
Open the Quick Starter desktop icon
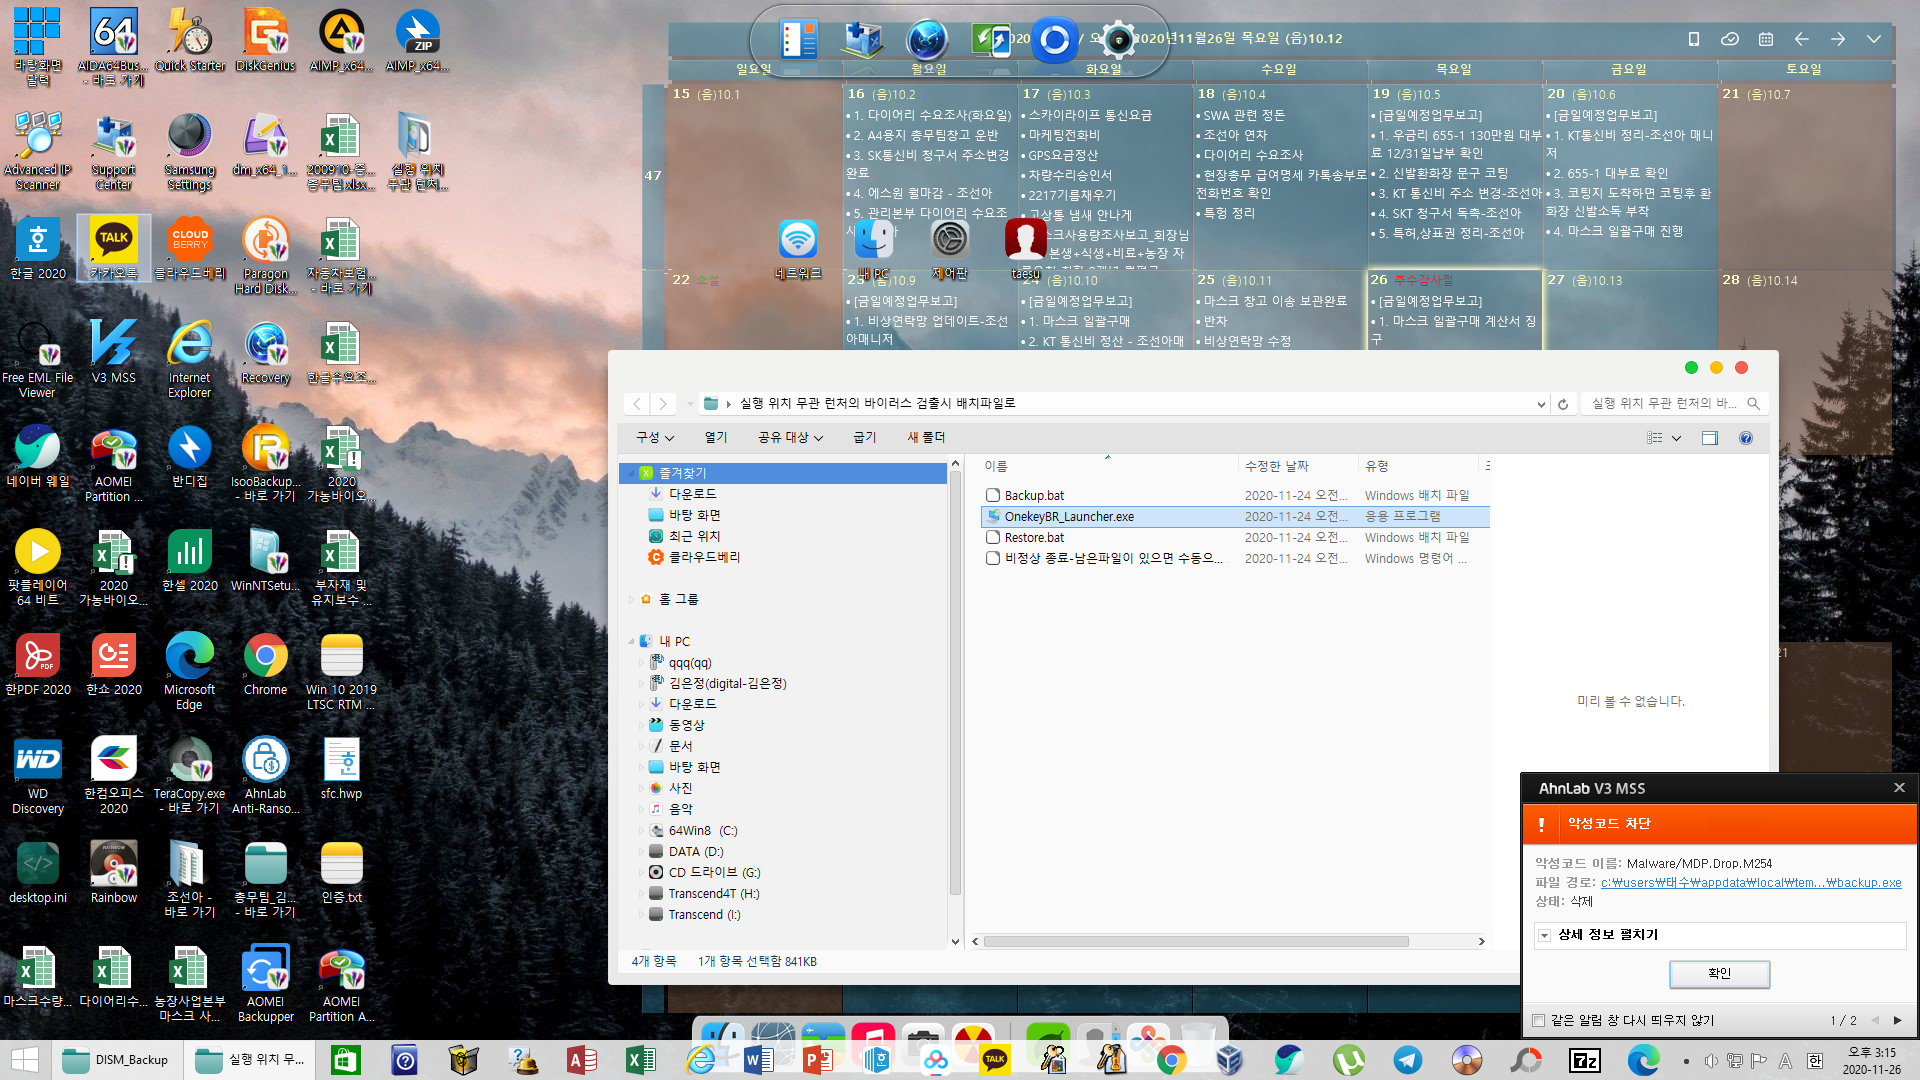tap(190, 40)
